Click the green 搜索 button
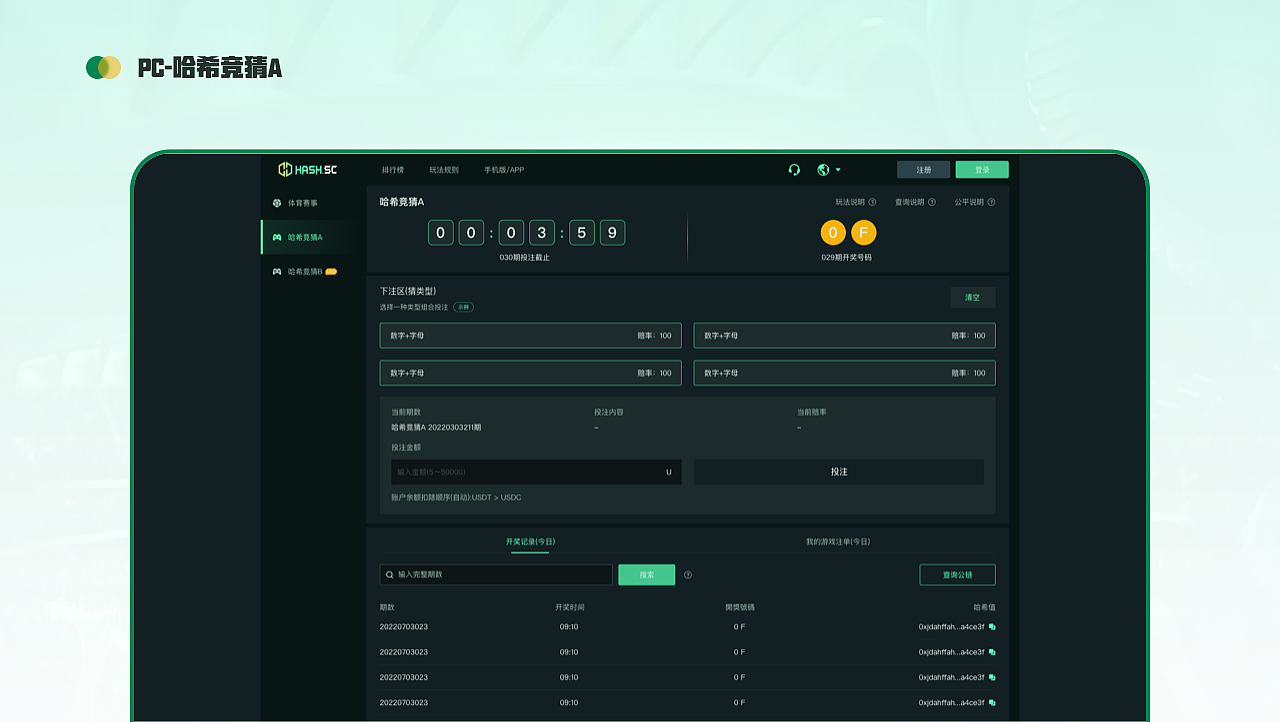Viewport: 1280px width, 722px height. [646, 575]
